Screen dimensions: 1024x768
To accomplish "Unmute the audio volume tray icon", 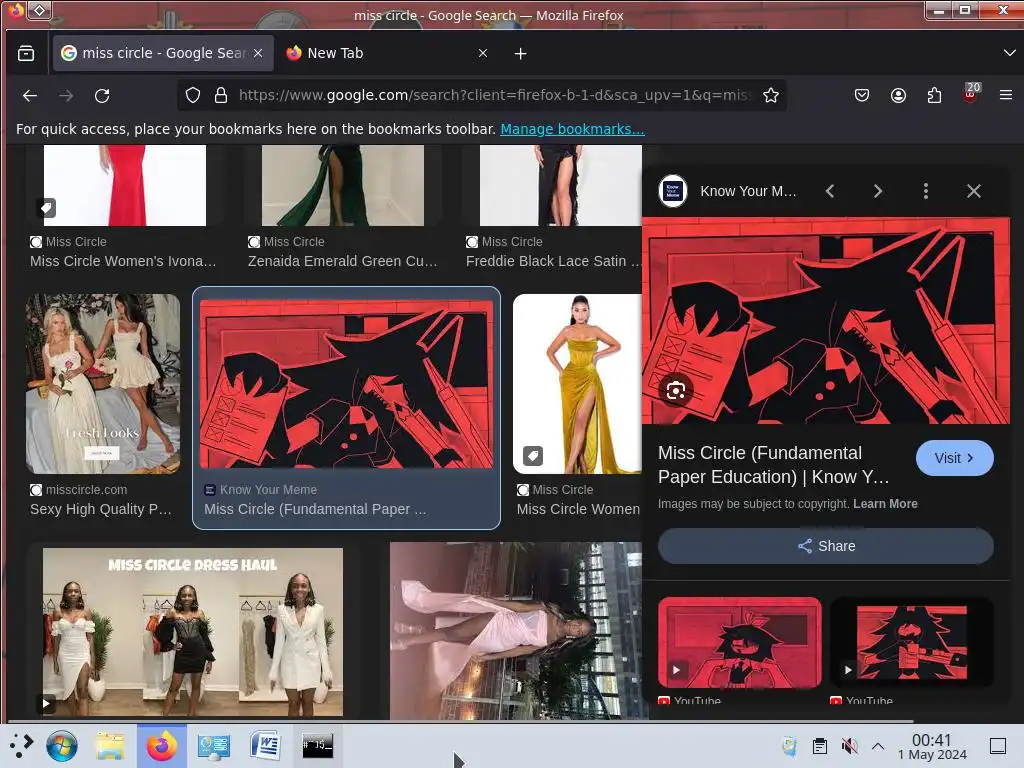I will pyautogui.click(x=849, y=745).
